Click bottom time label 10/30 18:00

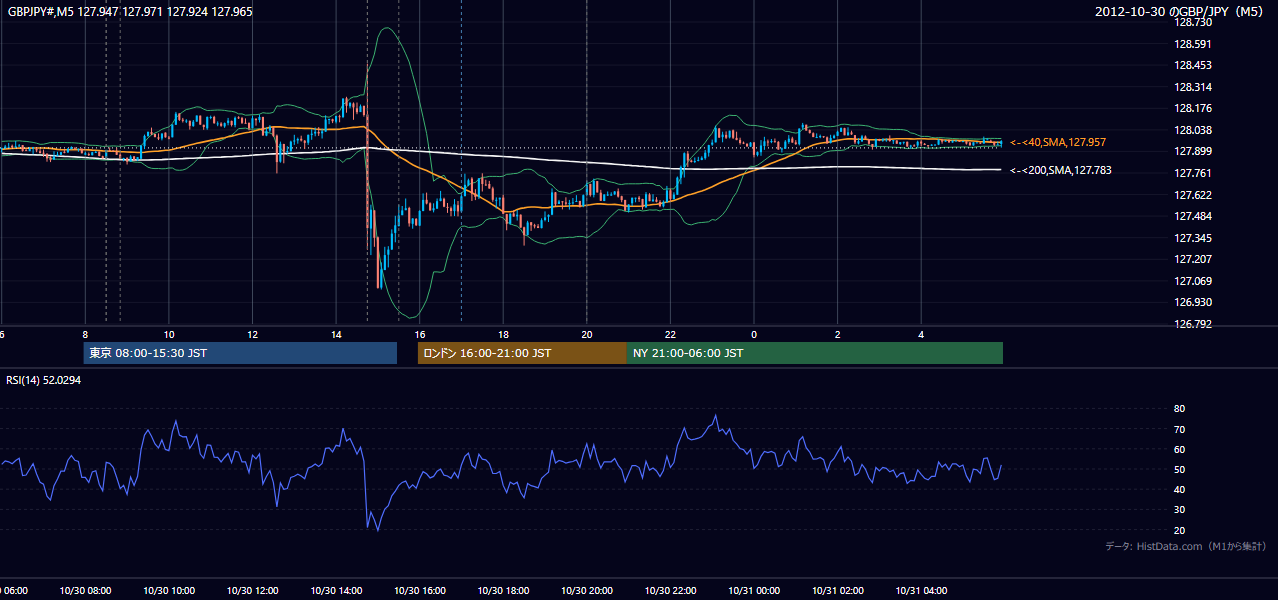tap(503, 591)
